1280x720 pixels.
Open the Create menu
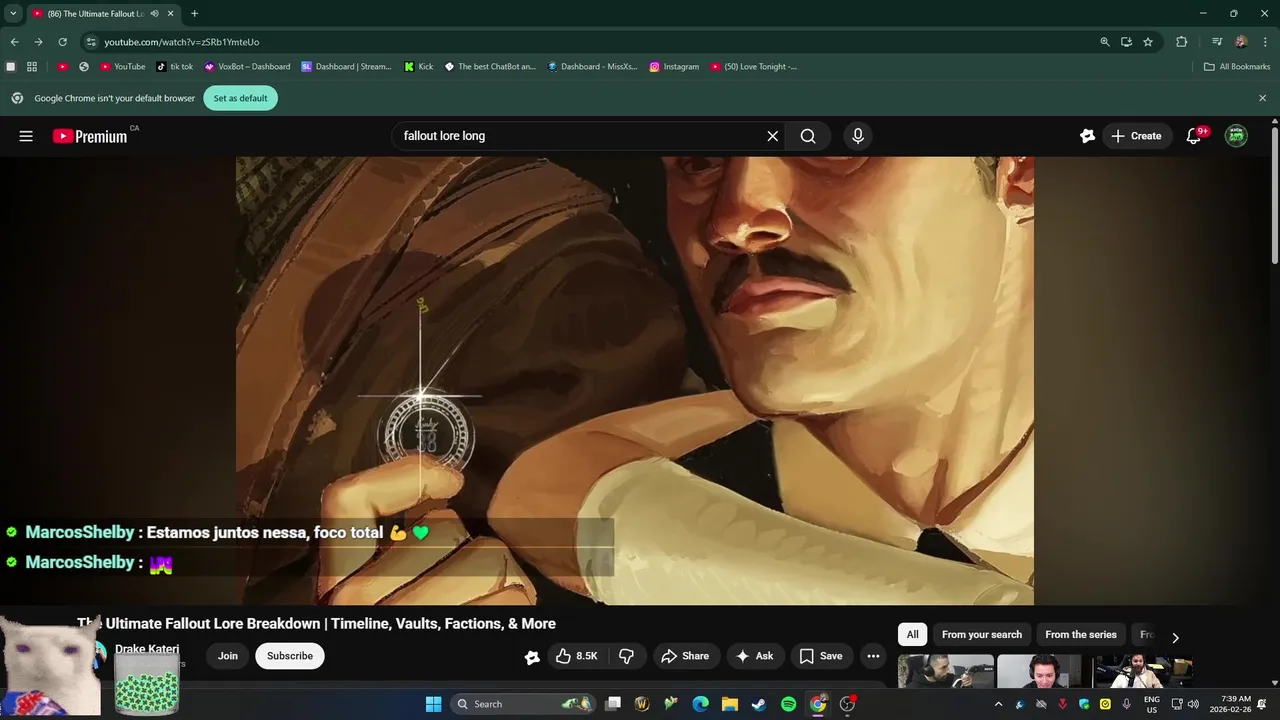pyautogui.click(x=1137, y=136)
